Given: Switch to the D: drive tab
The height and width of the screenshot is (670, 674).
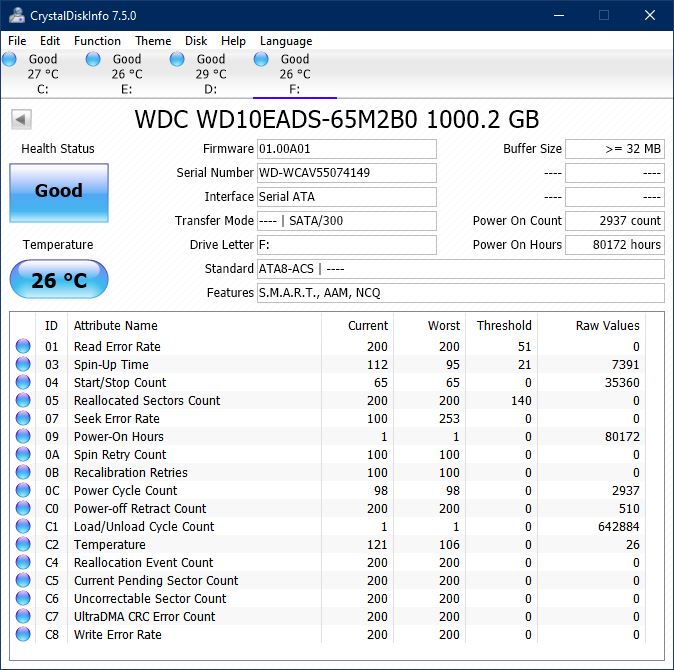Looking at the screenshot, I should (x=211, y=74).
